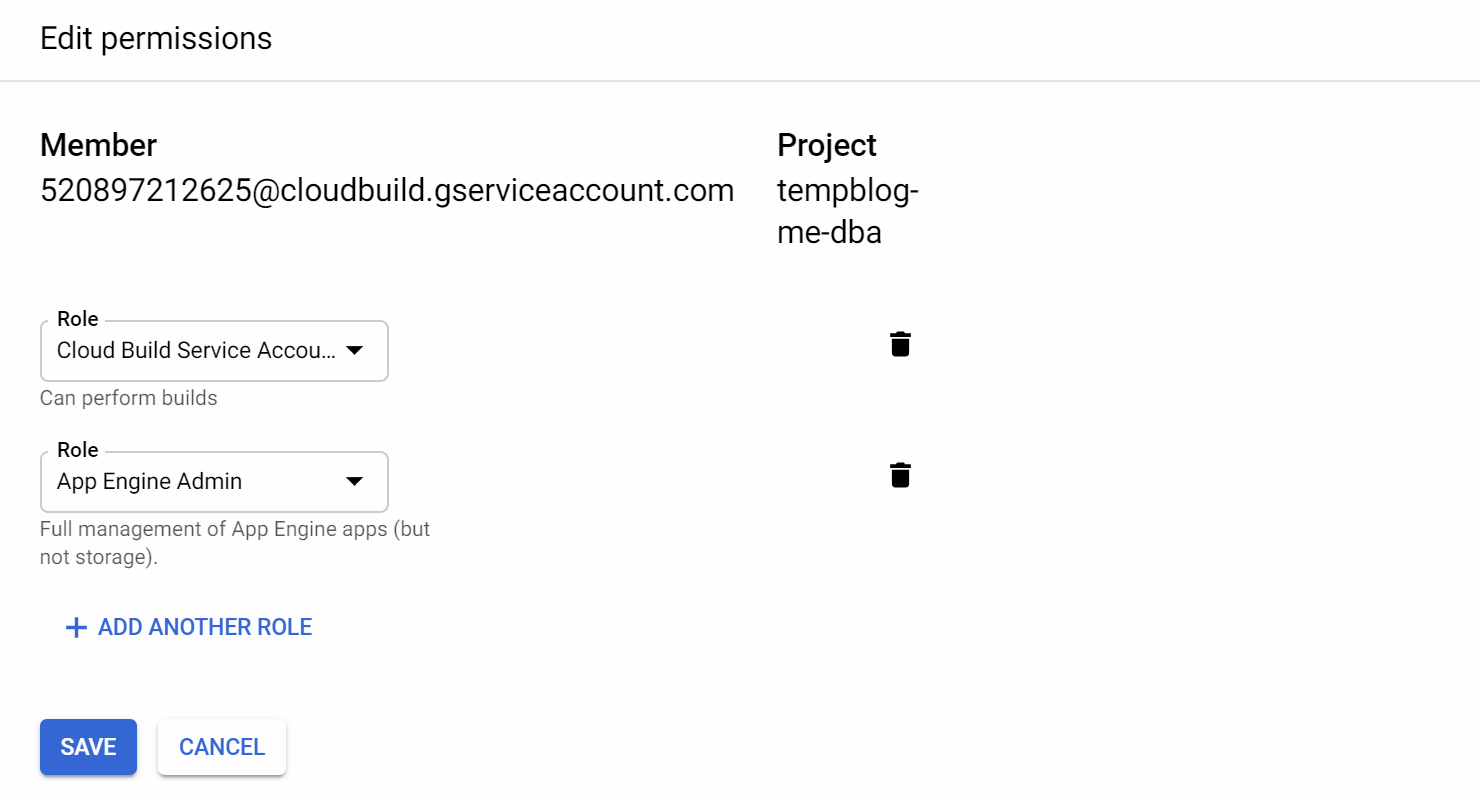Screen dimensions: 1480x794
Task: Save the permission changes
Action: click(x=88, y=747)
